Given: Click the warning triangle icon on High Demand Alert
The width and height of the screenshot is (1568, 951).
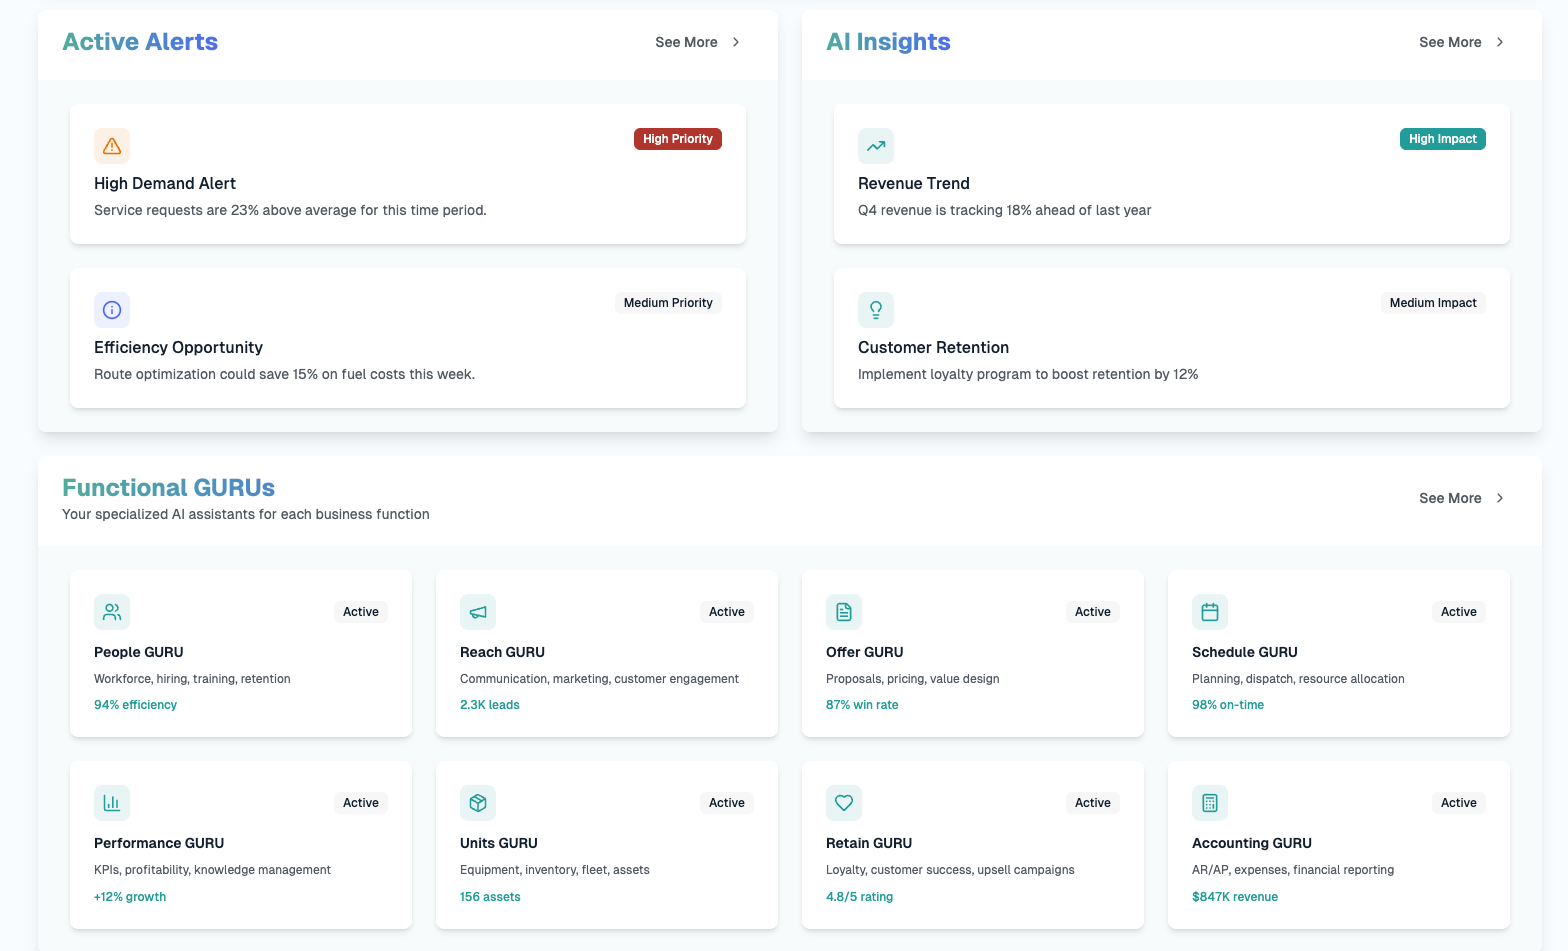Looking at the screenshot, I should click(112, 146).
